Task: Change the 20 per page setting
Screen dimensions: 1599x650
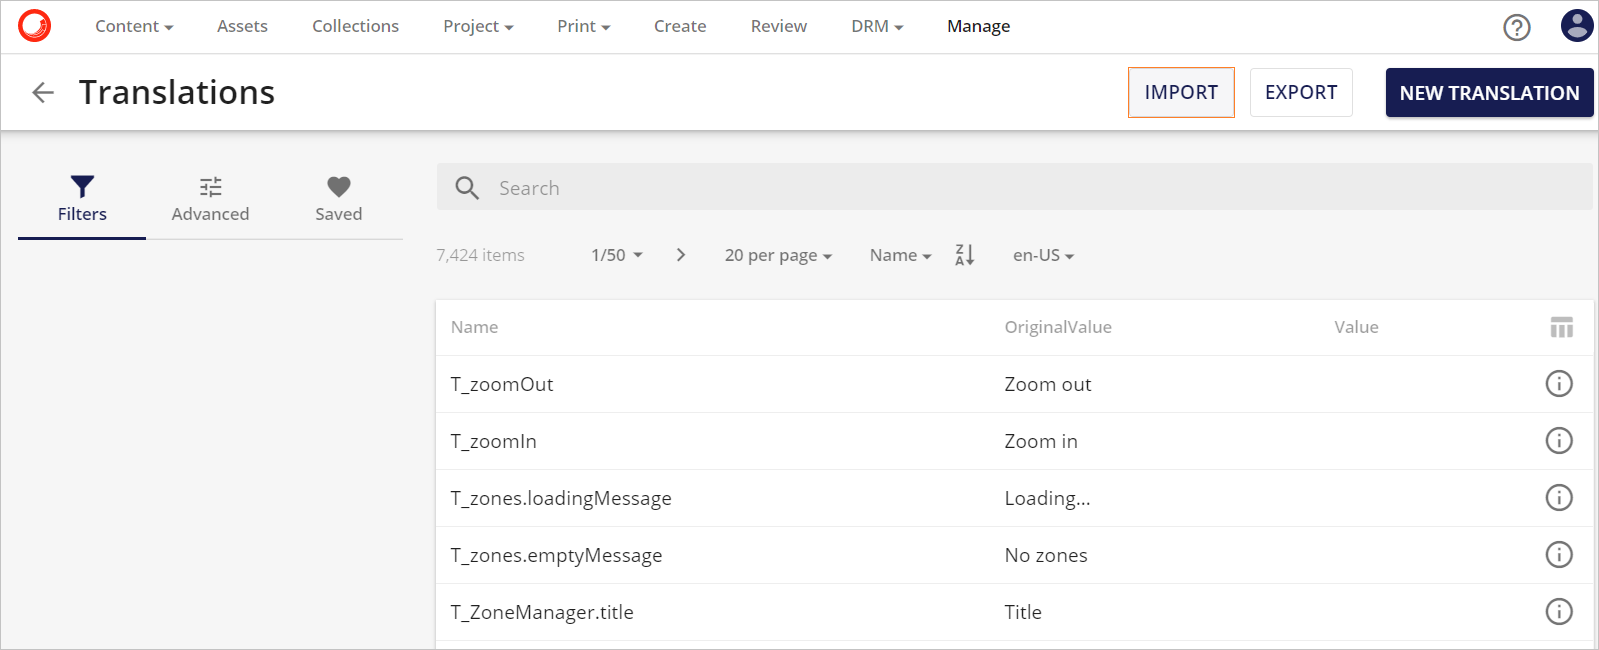Action: point(778,255)
